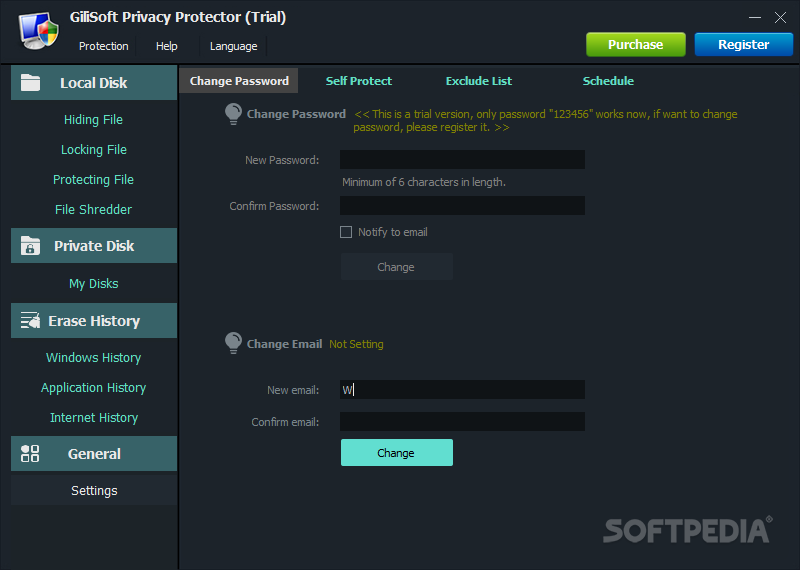Viewport: 800px width, 570px height.
Task: Open File Shredder in the sidebar
Action: (93, 209)
